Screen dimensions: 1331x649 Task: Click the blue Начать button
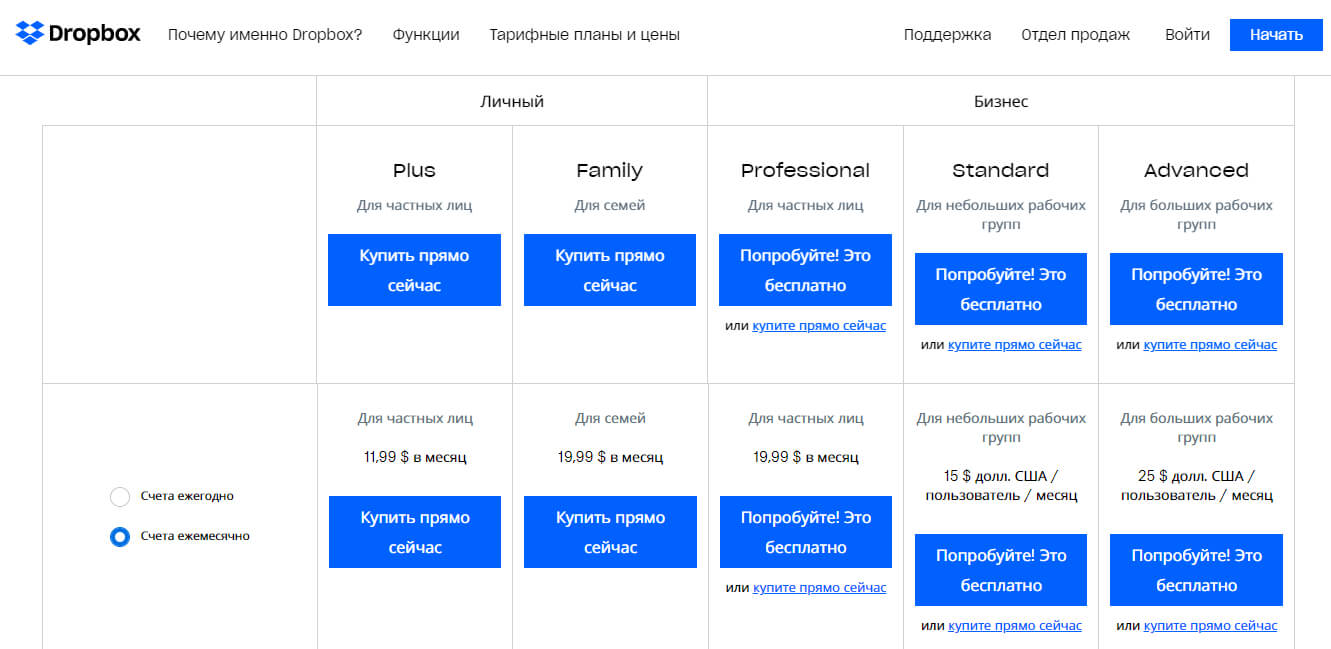[1276, 34]
